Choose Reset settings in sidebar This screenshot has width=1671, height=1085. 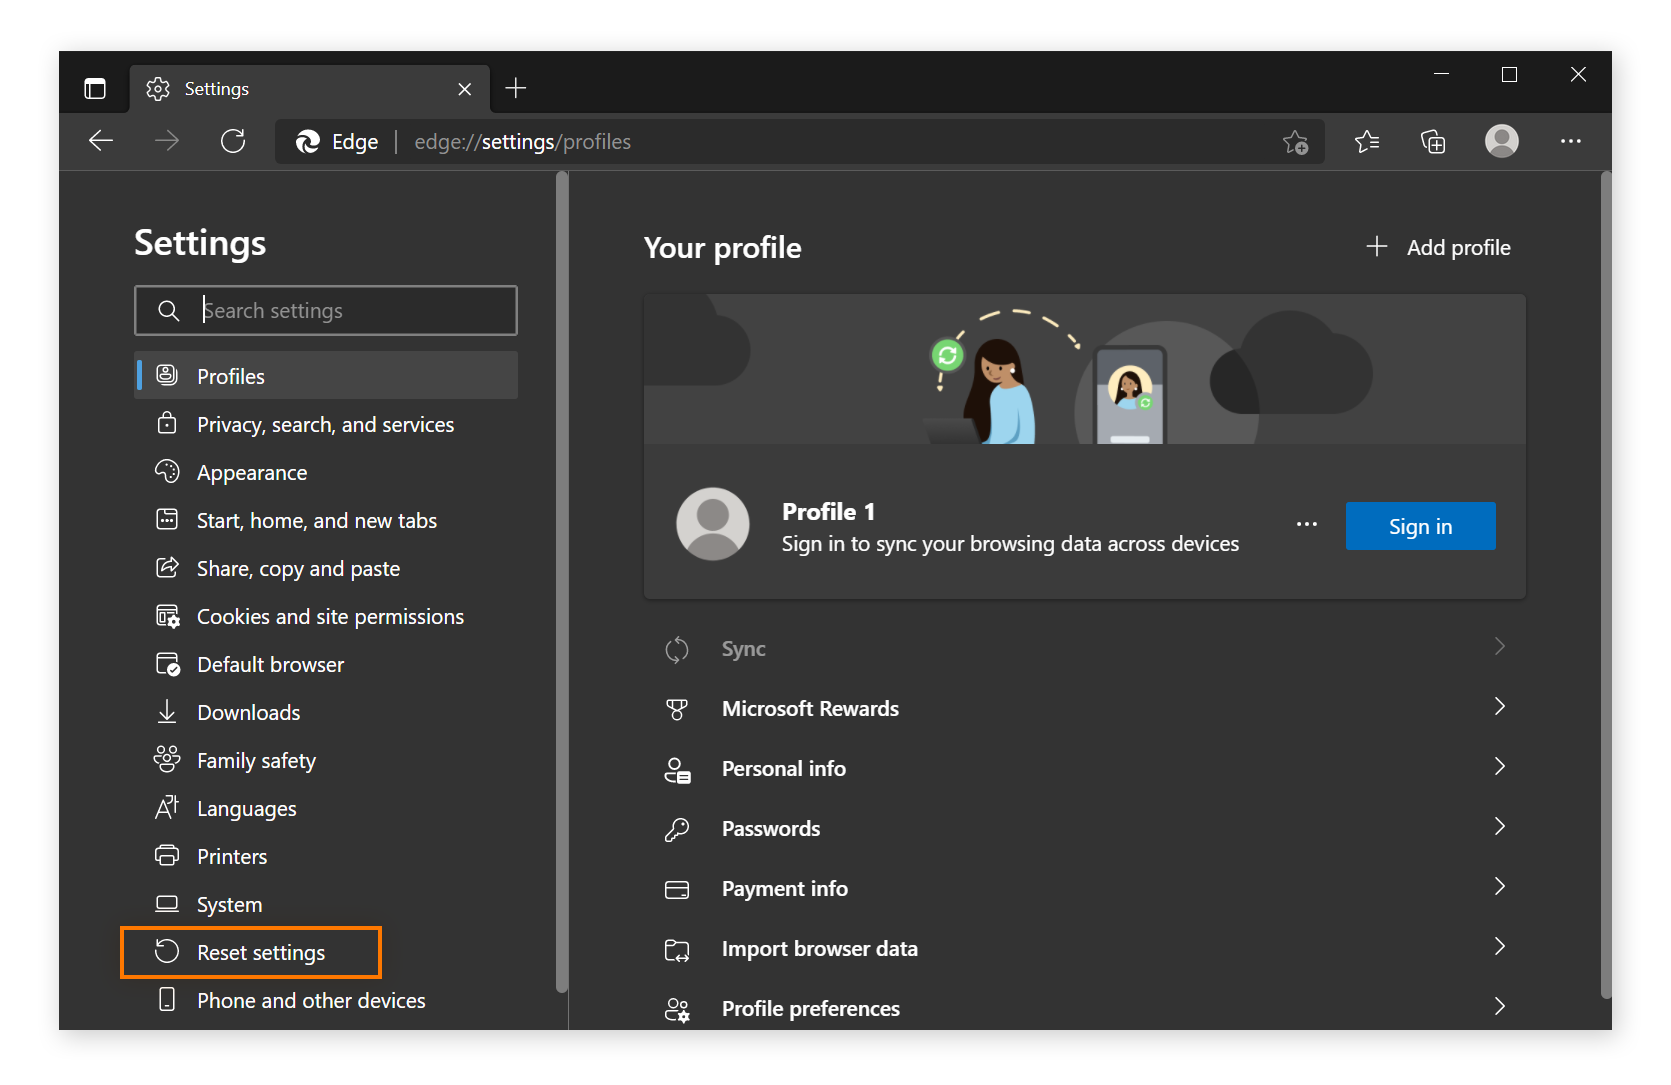pyautogui.click(x=326, y=952)
